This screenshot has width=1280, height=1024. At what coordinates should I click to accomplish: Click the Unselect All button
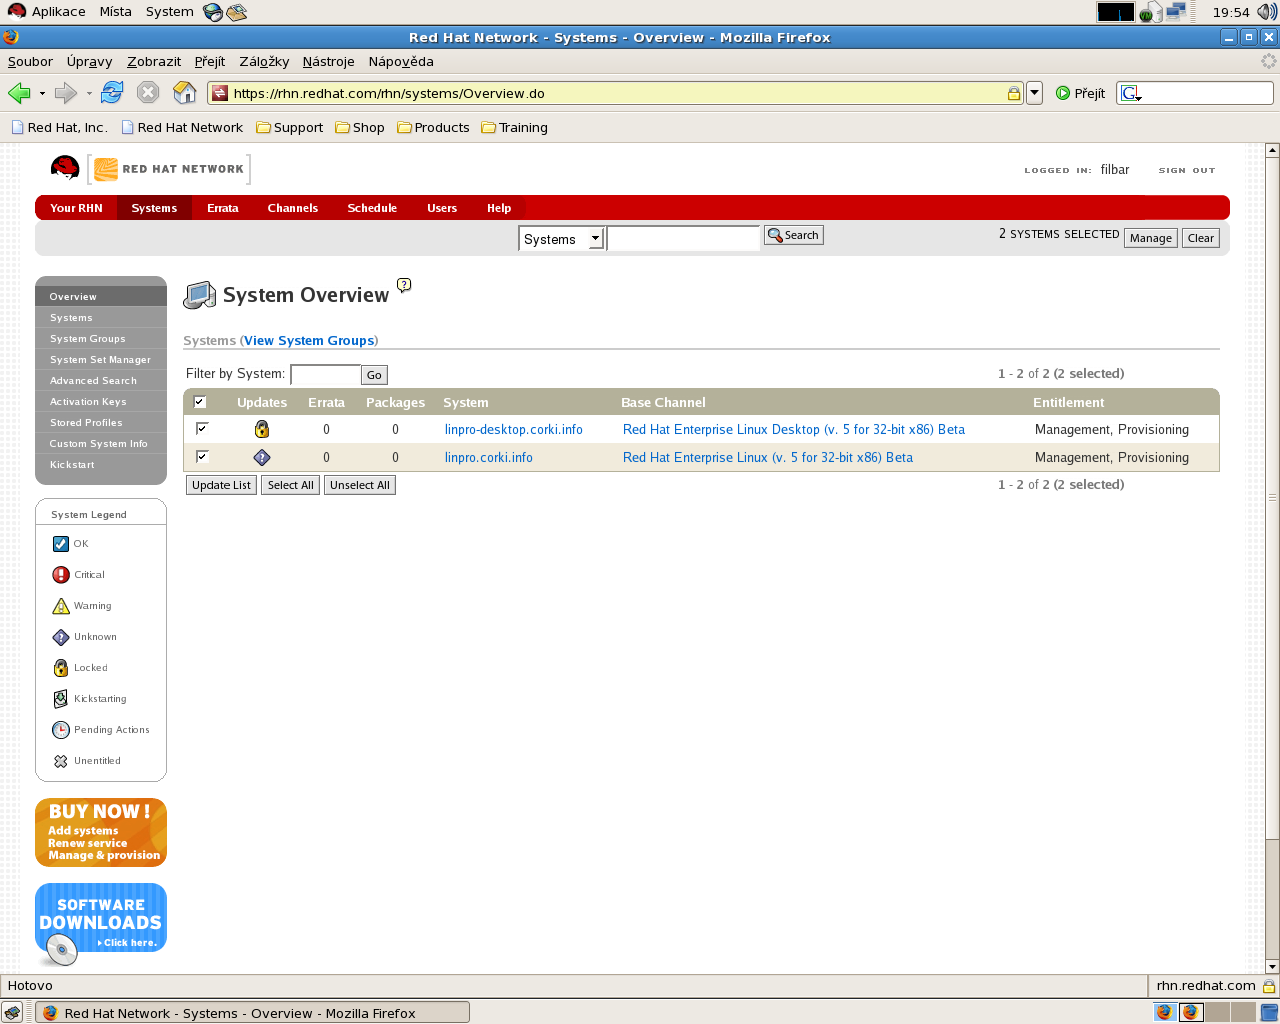click(360, 485)
